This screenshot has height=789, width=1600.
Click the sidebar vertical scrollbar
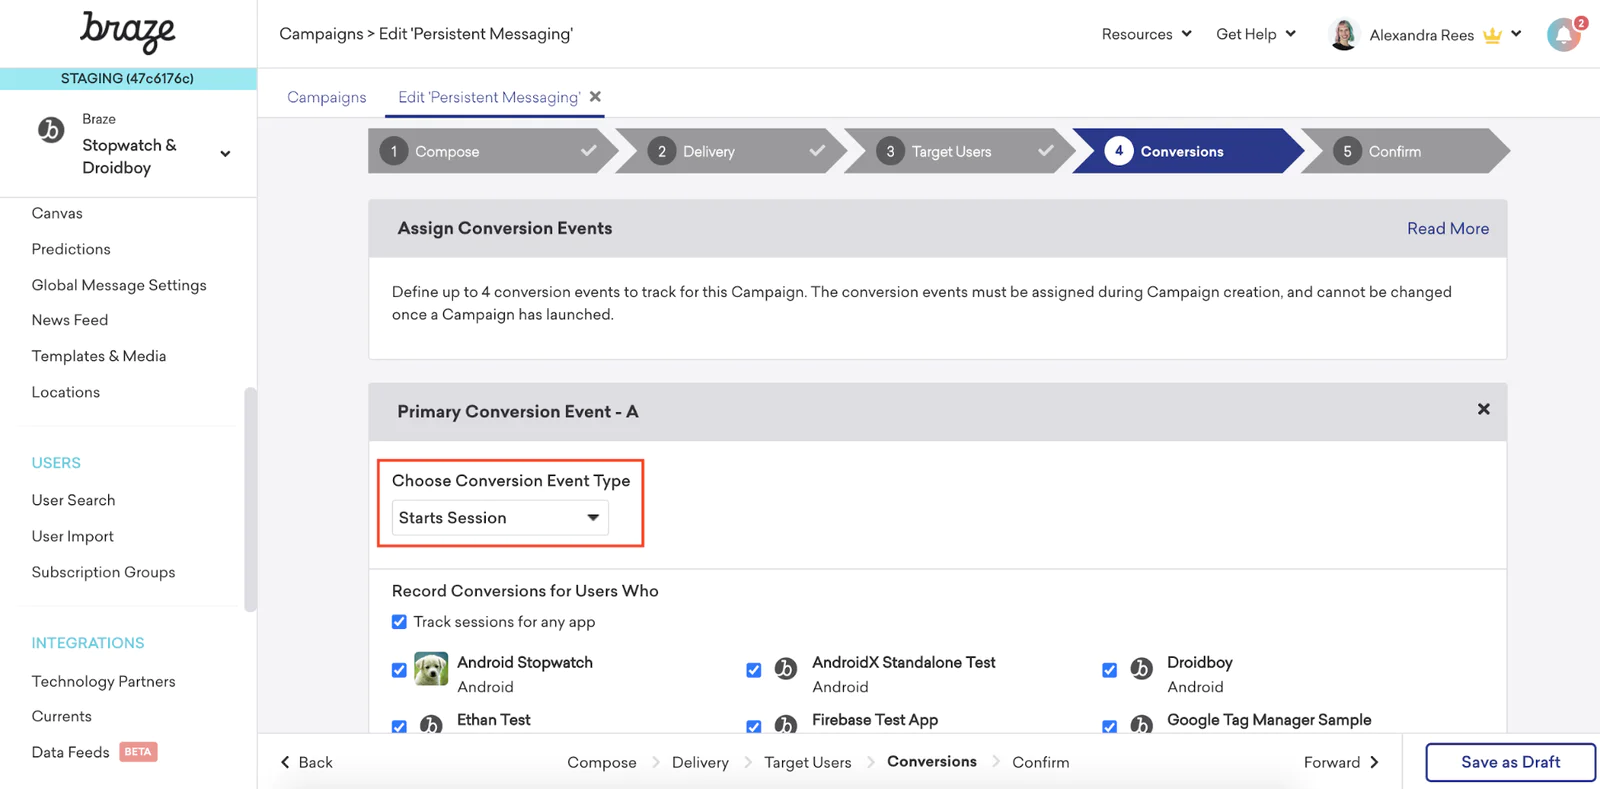[x=250, y=498]
